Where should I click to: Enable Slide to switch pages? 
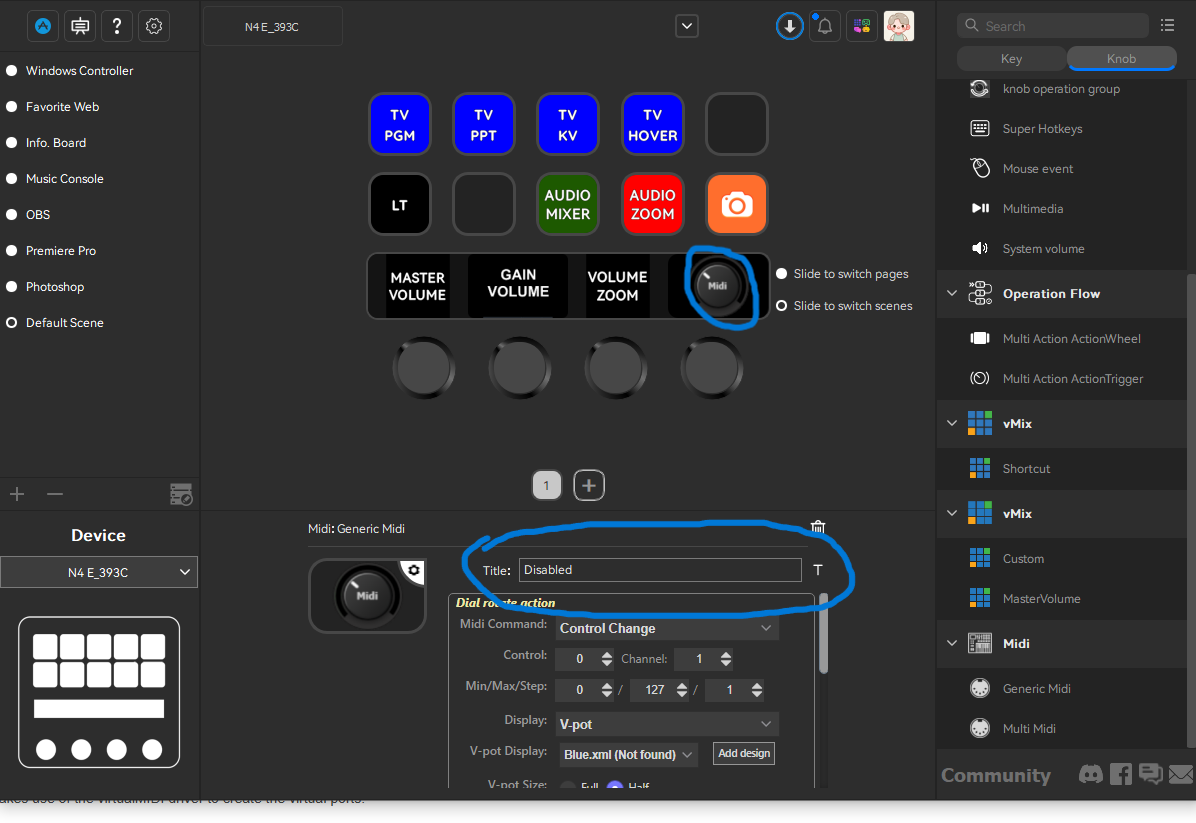pyautogui.click(x=781, y=273)
